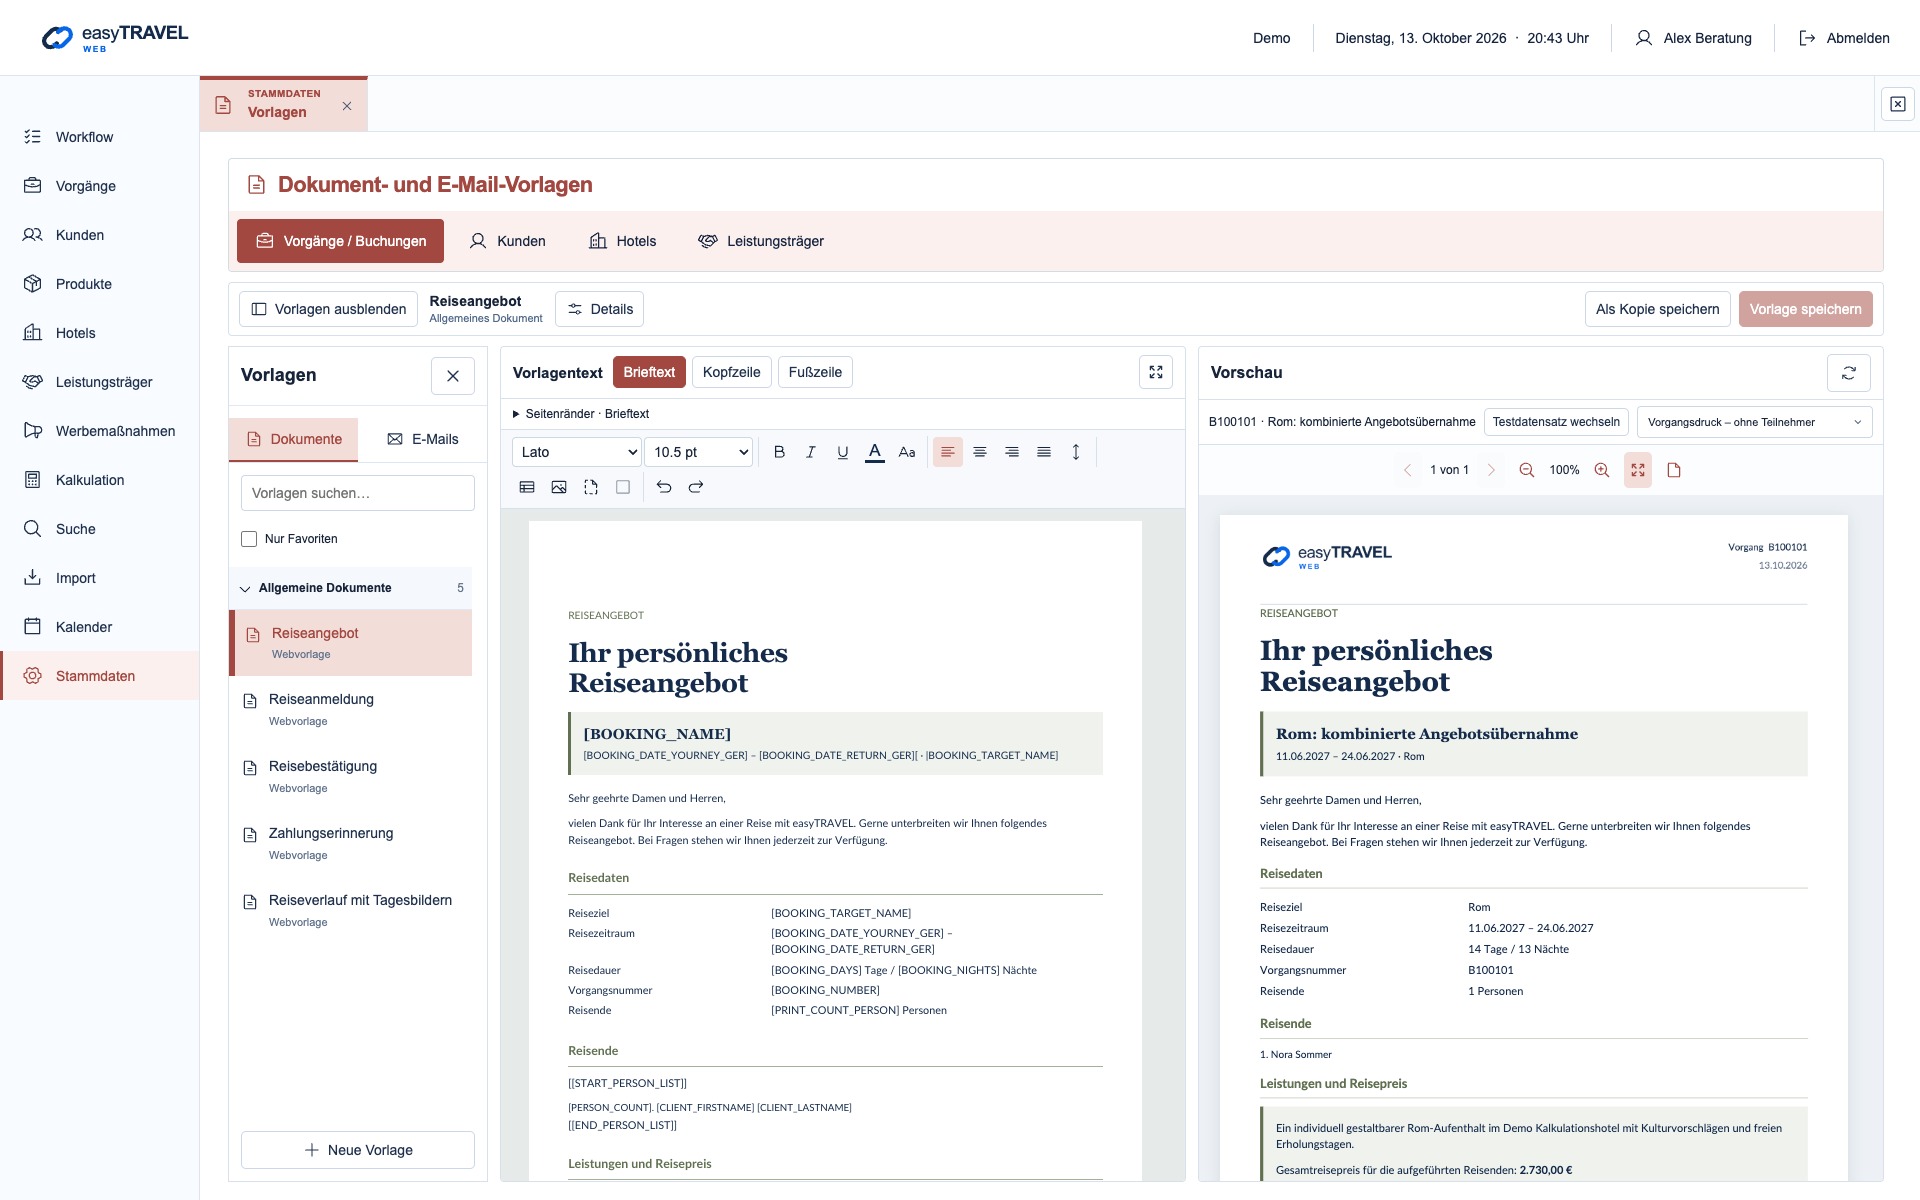Toggle bold formatting in editor toolbar

click(779, 452)
